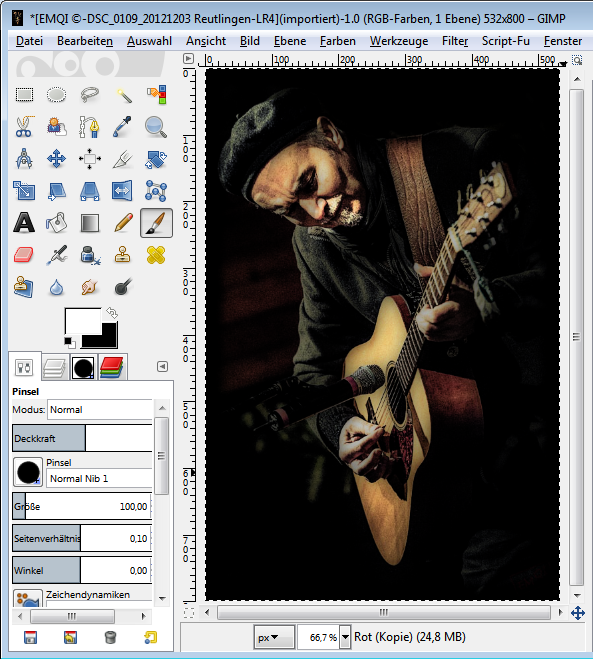This screenshot has width=593, height=659.
Task: Open the Werkzeuge menu
Action: click(399, 41)
